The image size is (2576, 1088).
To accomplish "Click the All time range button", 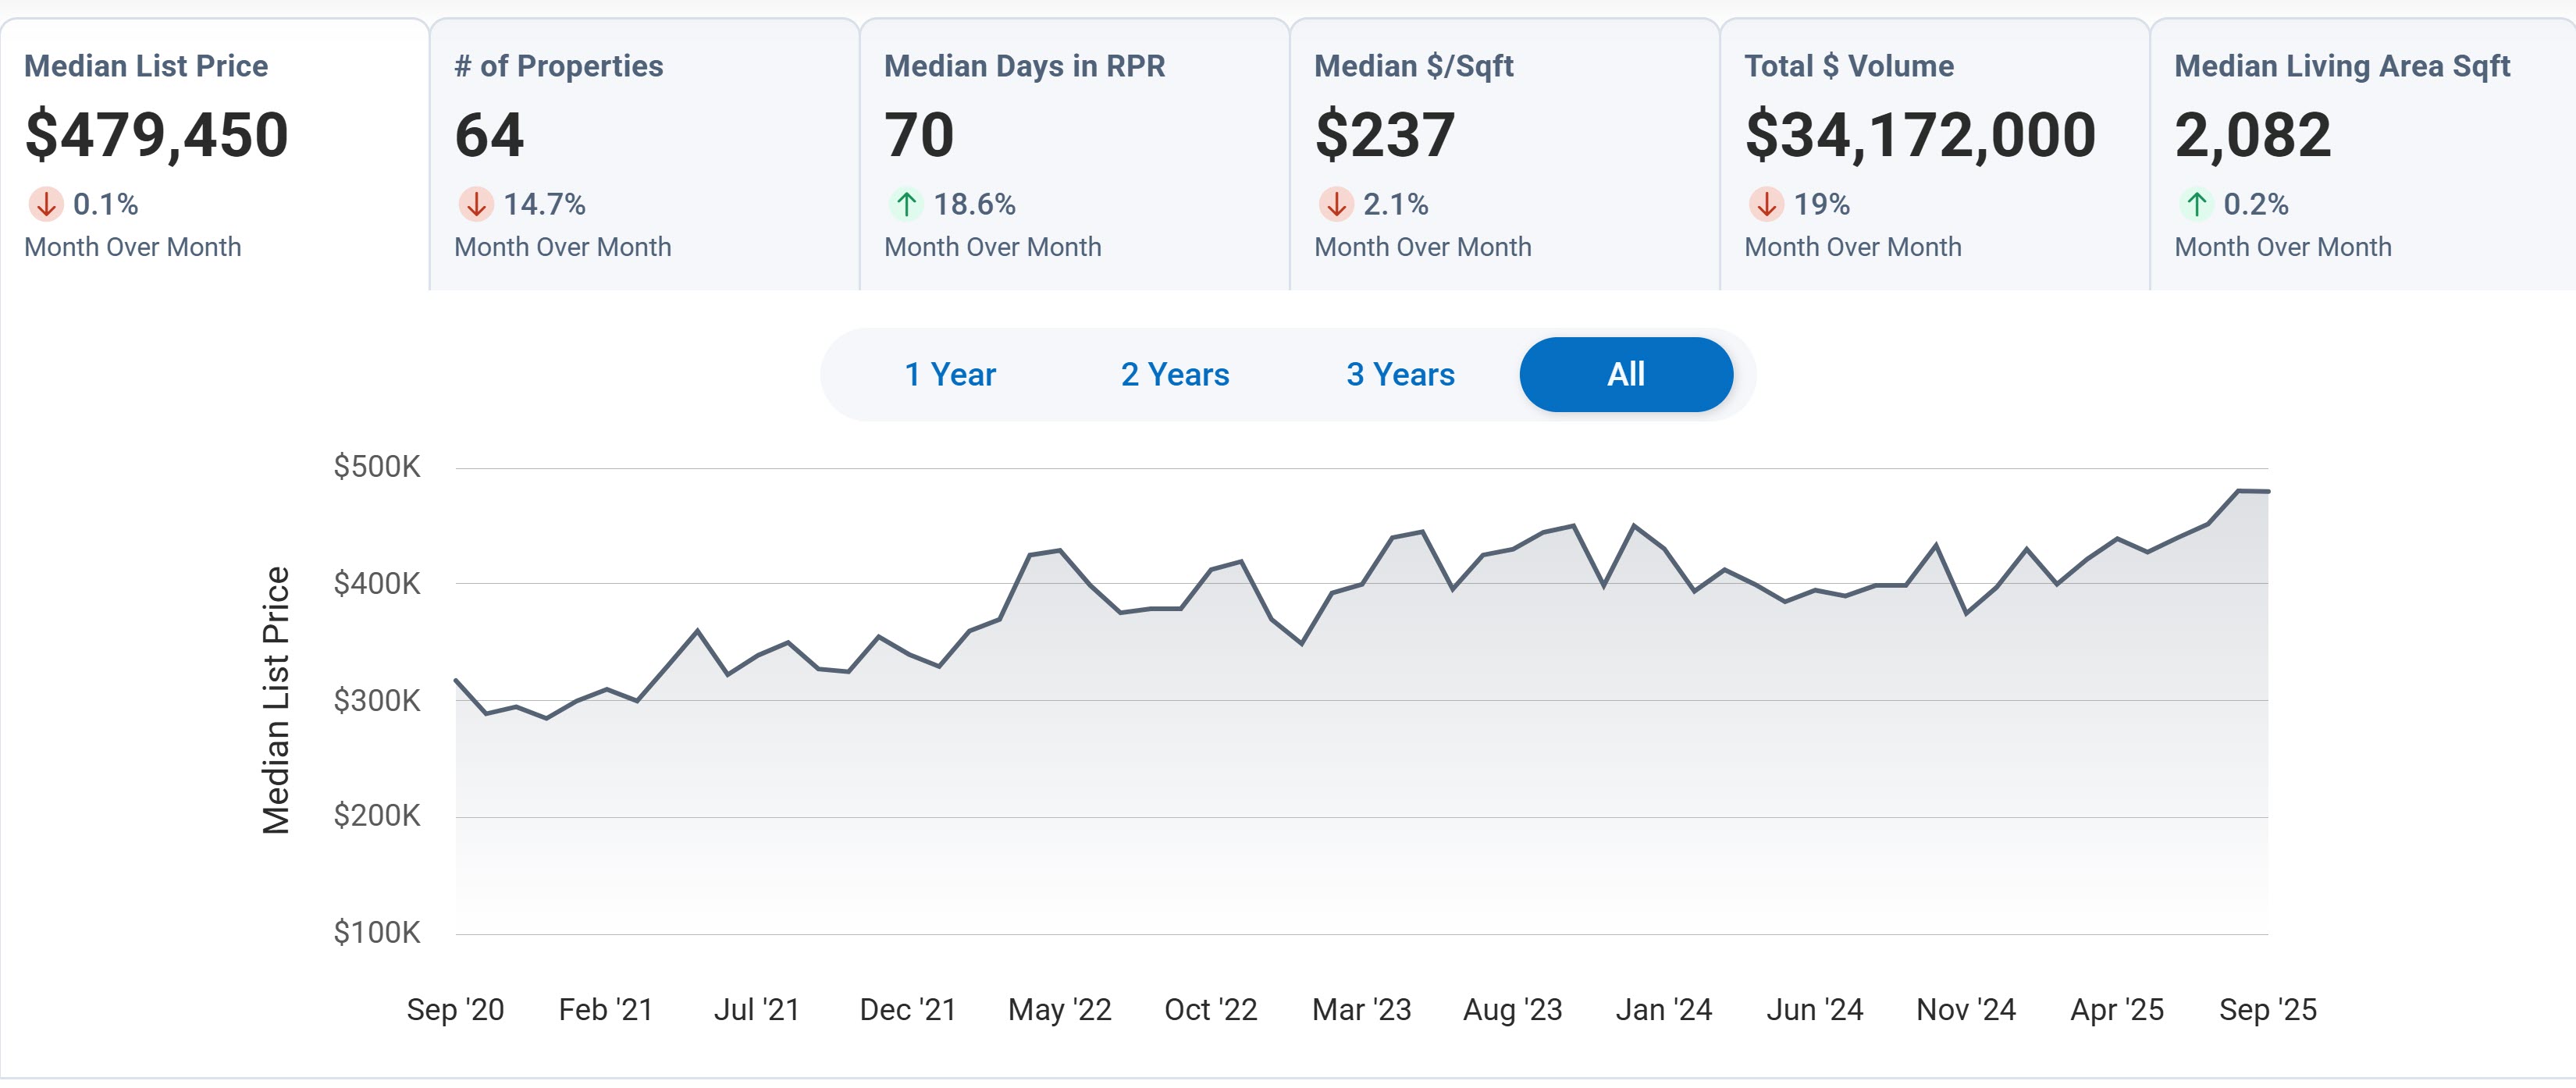I will point(1626,374).
